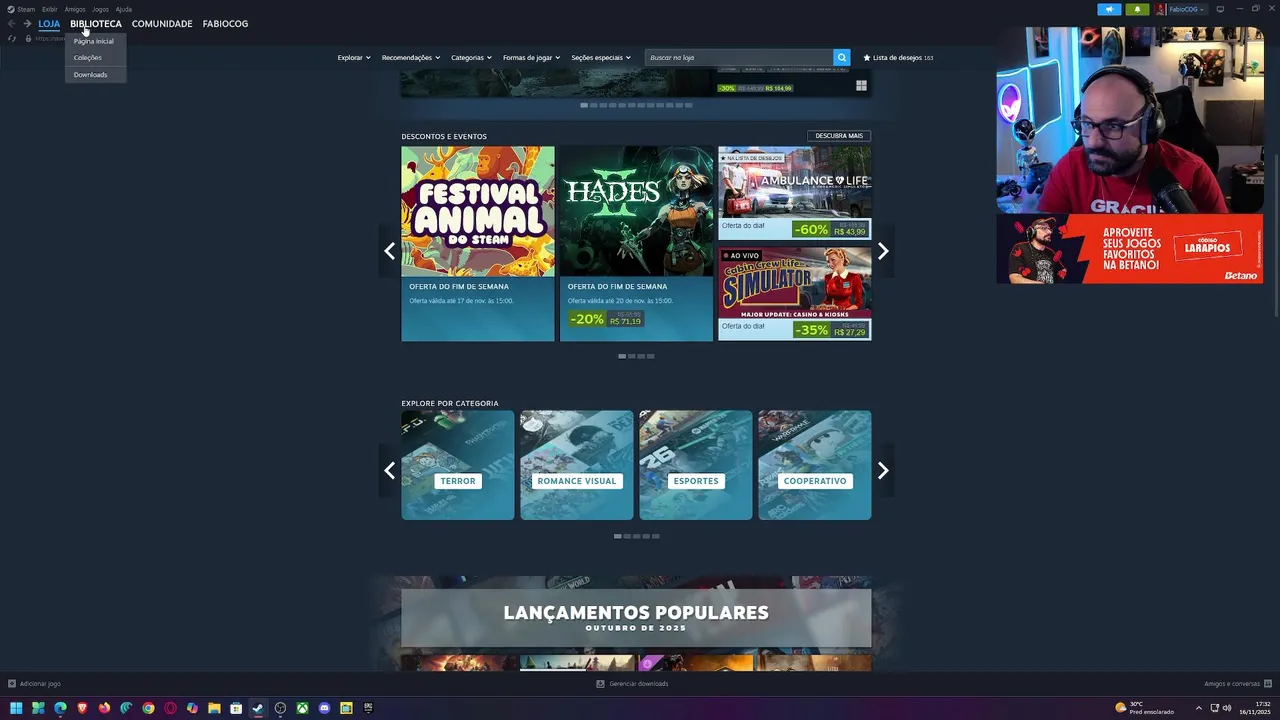Open the FabioCOG account dropdown
This screenshot has height=720, width=1280.
click(x=1186, y=9)
